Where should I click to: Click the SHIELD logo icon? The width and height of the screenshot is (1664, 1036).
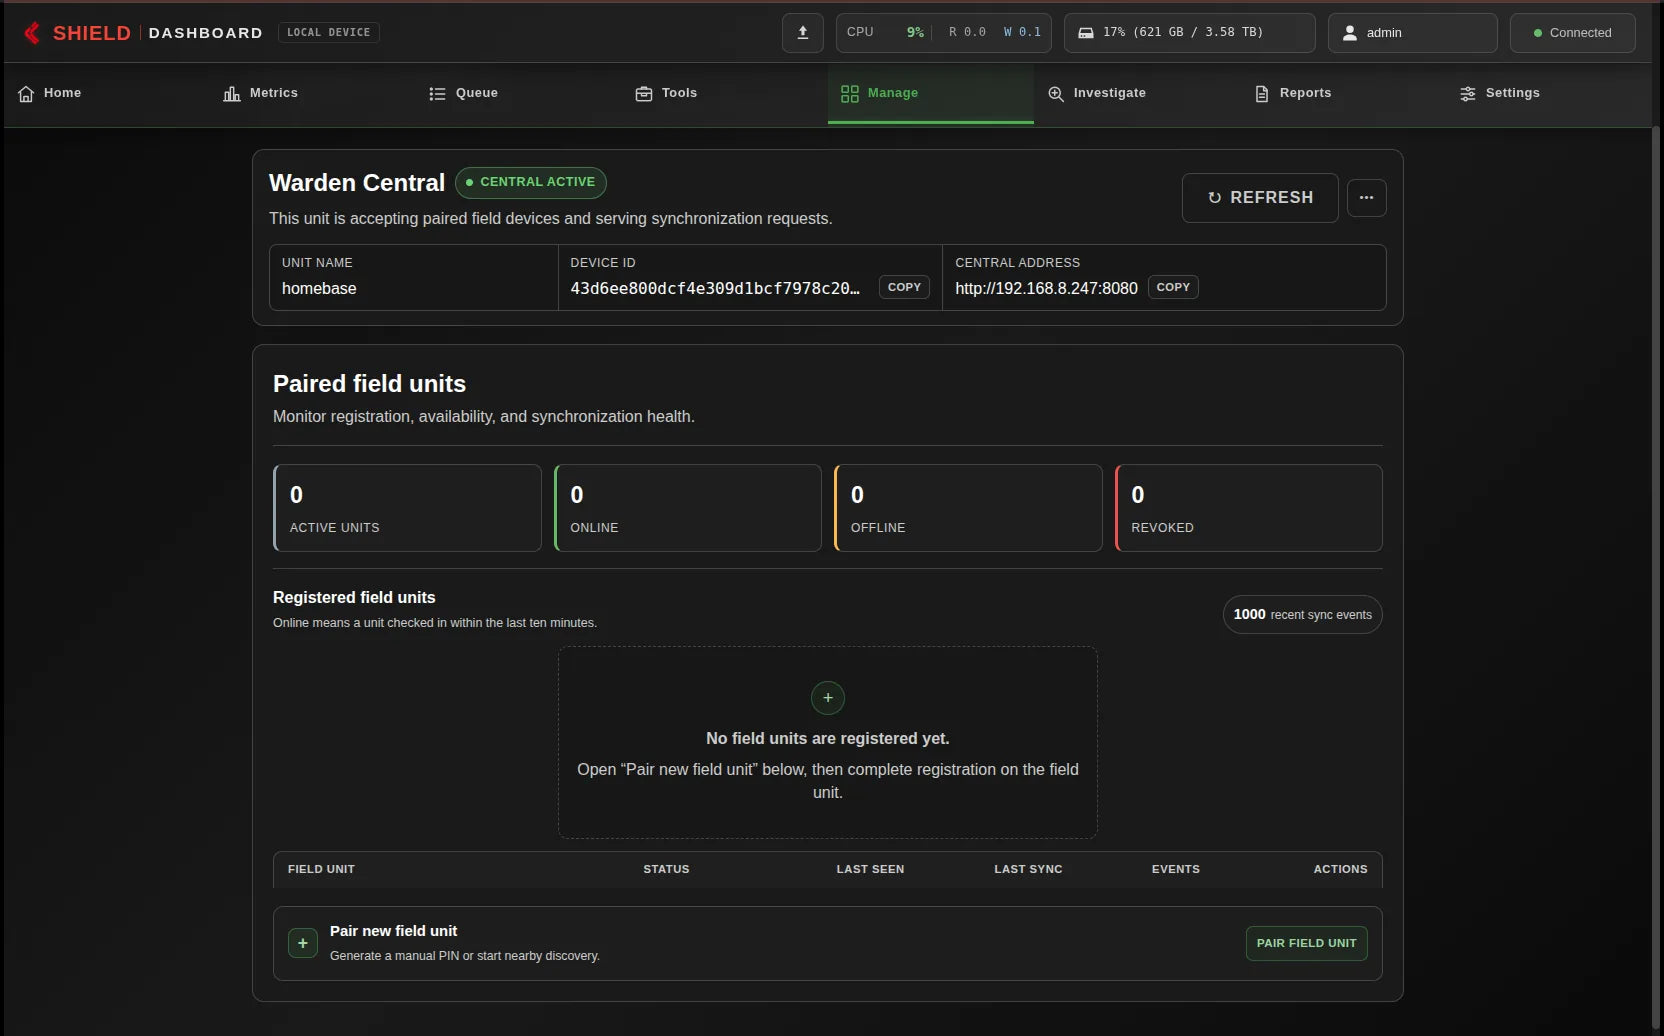(x=32, y=33)
